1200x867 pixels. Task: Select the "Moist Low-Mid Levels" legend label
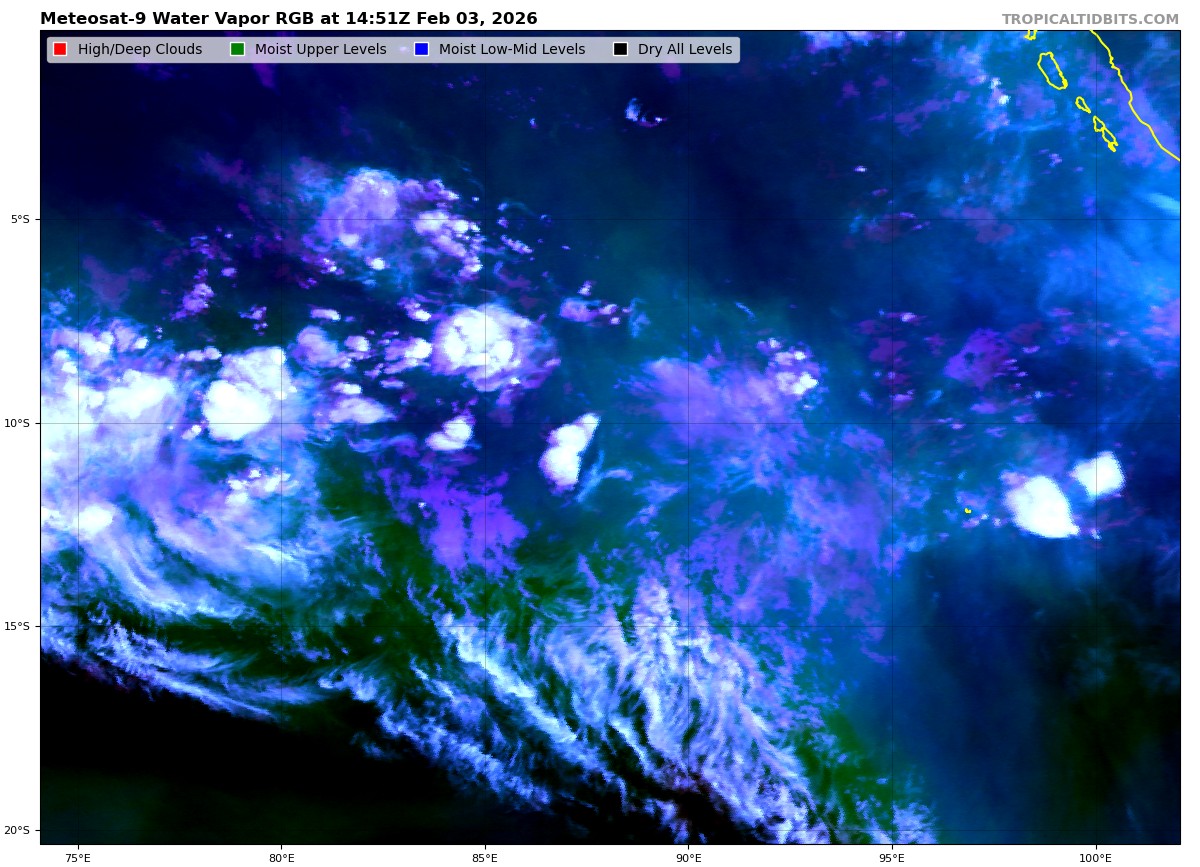click(x=511, y=50)
